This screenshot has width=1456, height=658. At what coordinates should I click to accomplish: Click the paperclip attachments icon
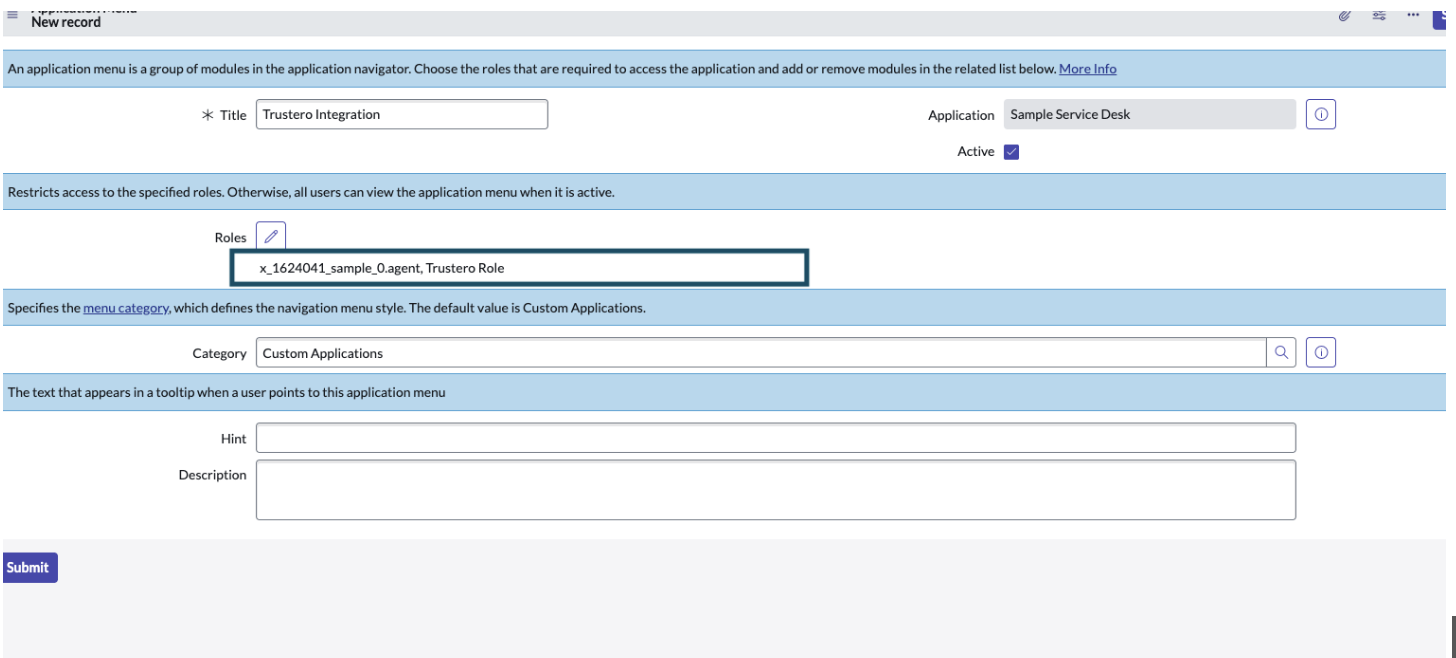click(1345, 15)
